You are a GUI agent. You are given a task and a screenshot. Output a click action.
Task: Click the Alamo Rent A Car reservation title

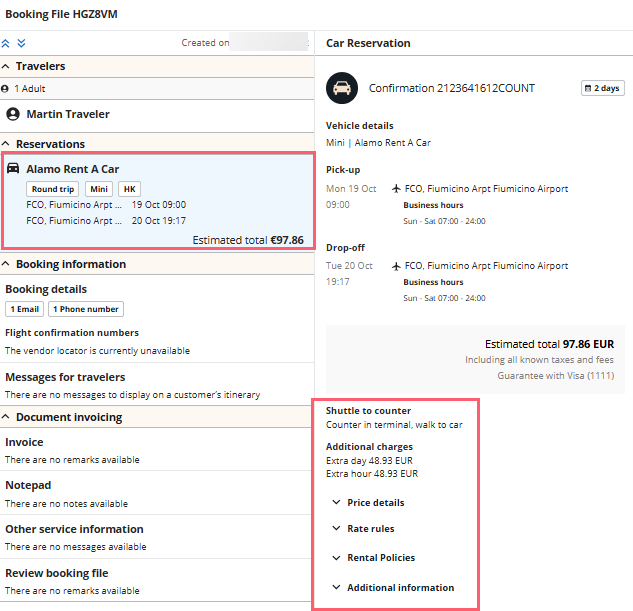point(73,169)
